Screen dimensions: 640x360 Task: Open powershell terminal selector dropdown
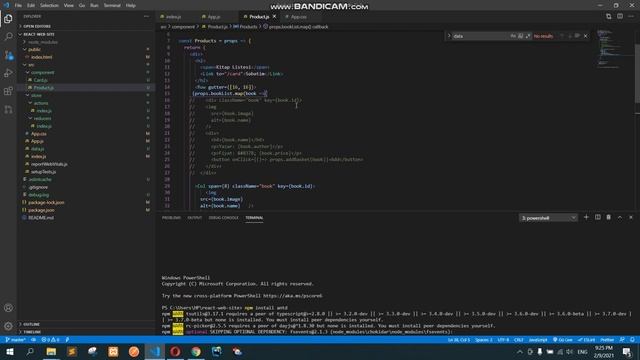coord(548,218)
